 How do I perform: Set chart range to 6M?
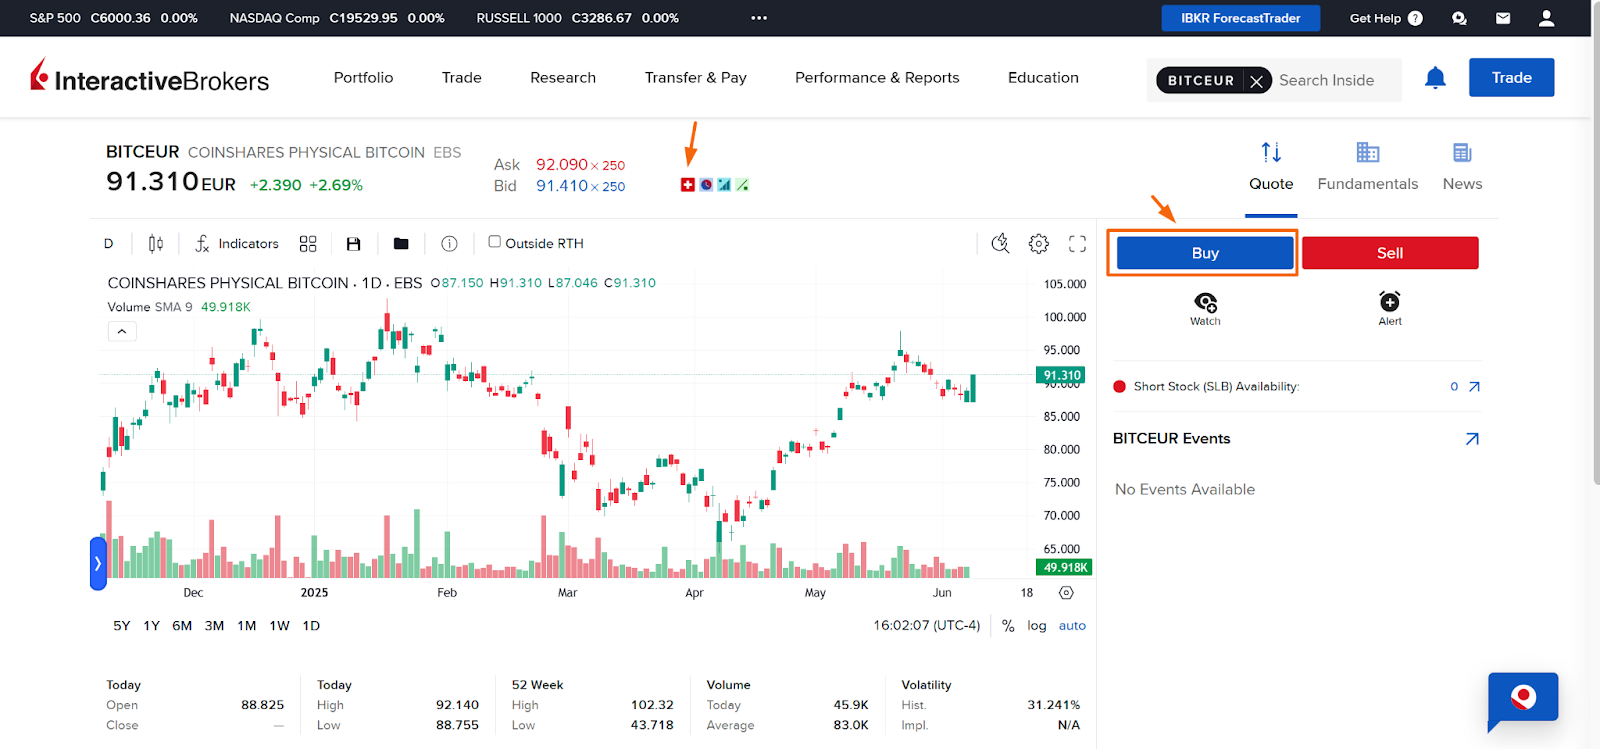point(182,626)
